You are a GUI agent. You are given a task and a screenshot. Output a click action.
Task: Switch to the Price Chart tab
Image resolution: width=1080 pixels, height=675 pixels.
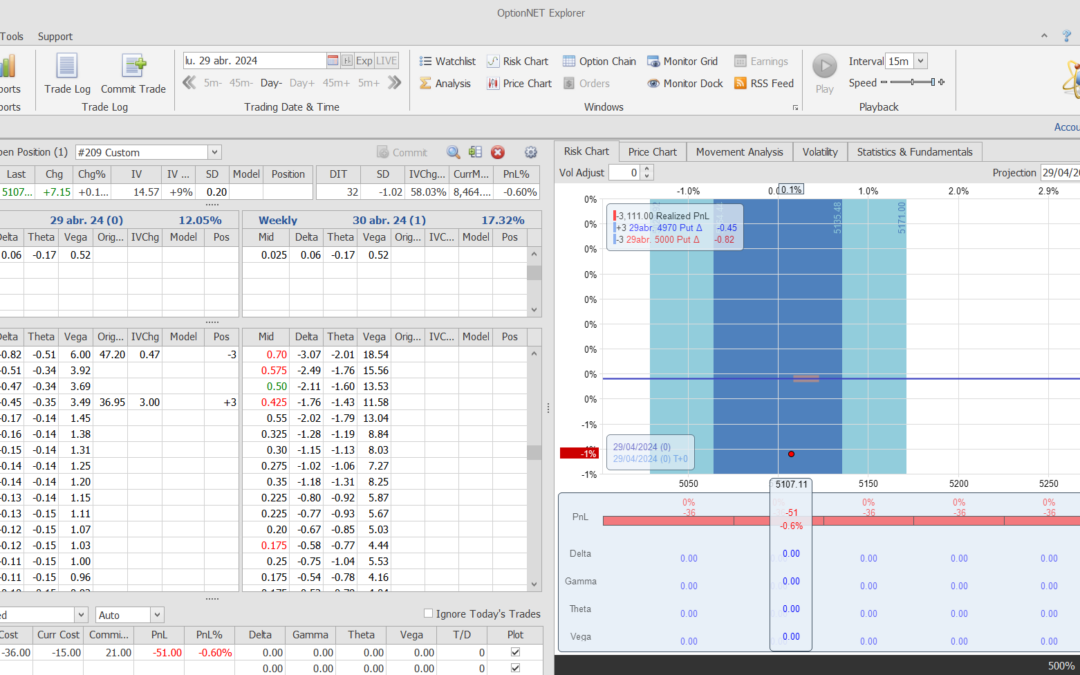tap(652, 152)
